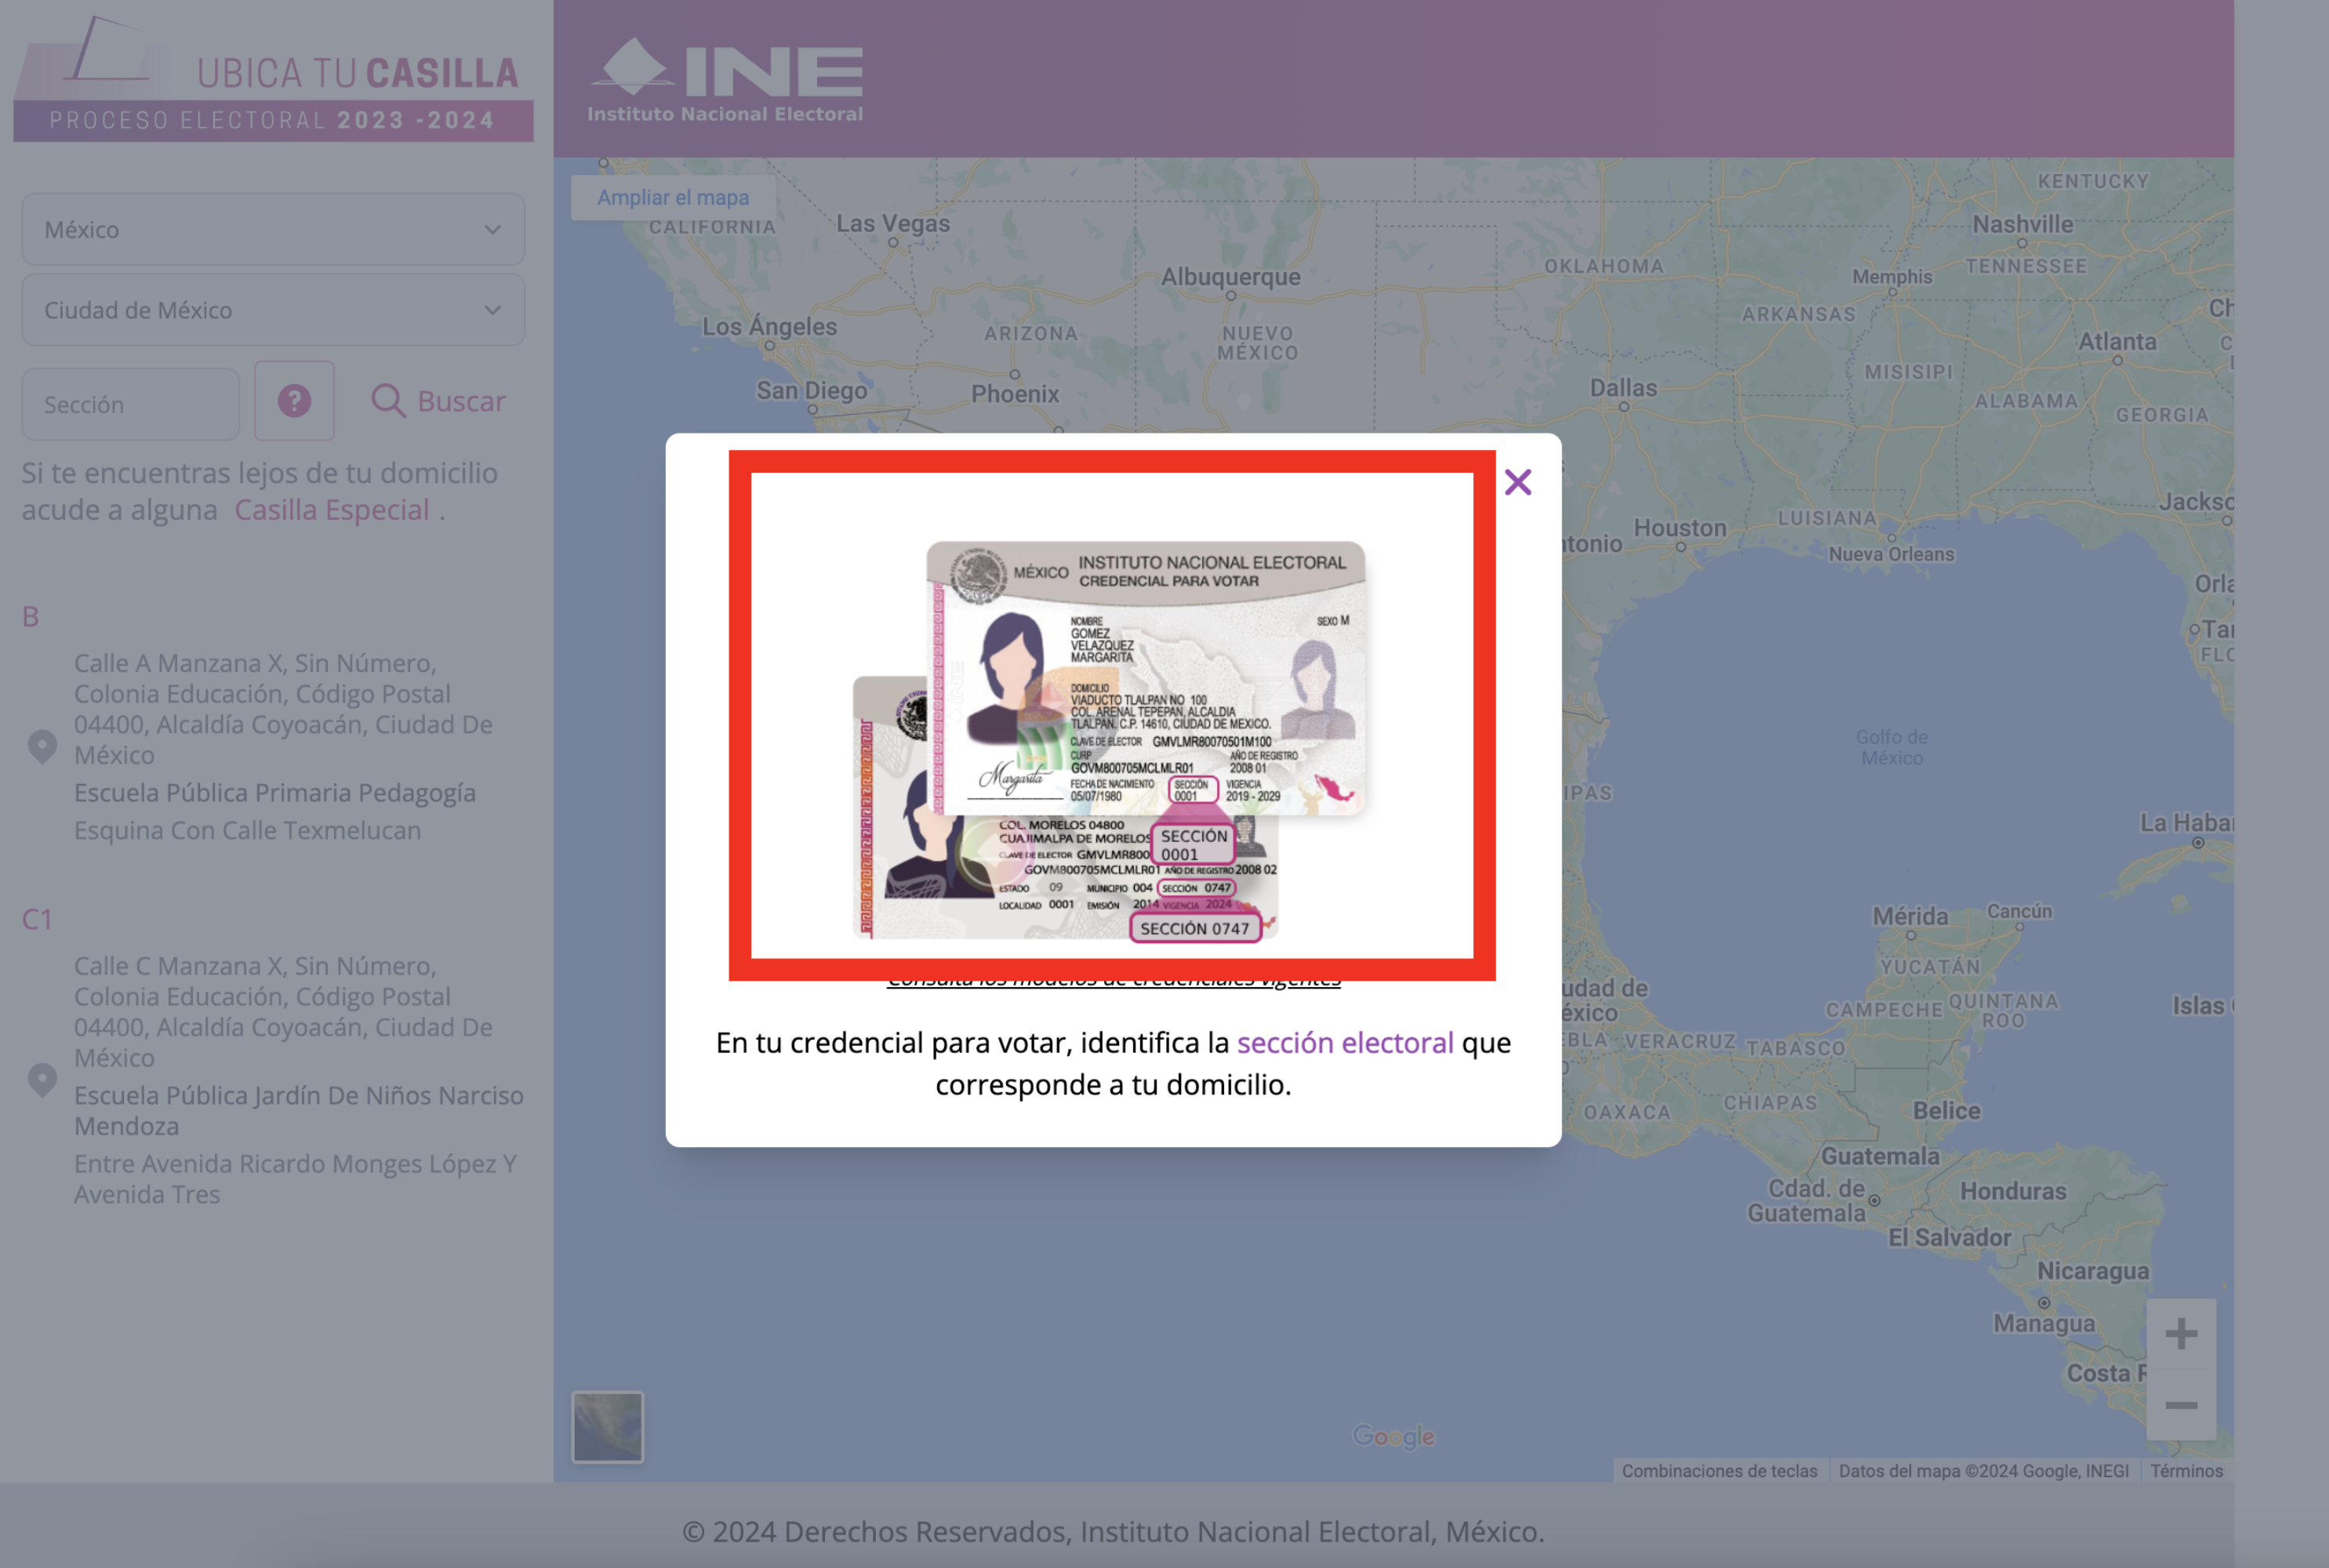Click 'Entre Avenida Ricardo Monges López' text
This screenshot has height=1568, width=2329.
(285, 1164)
